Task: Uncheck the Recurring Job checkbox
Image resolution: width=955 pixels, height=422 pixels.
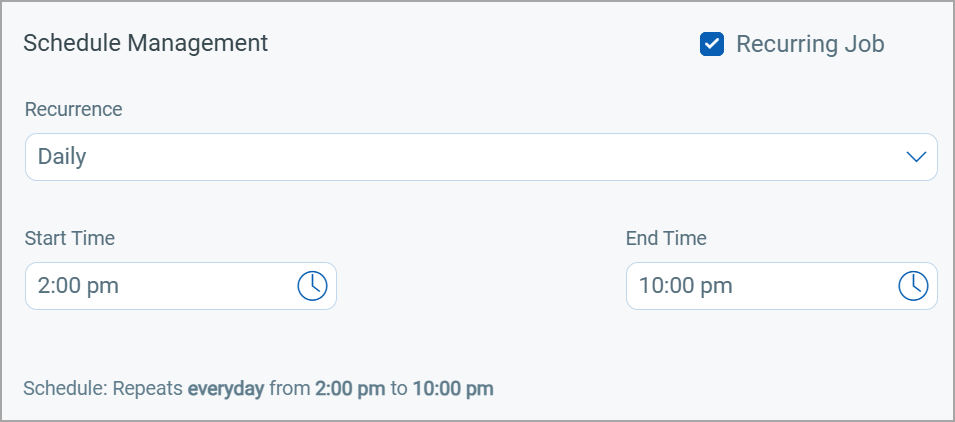Action: tap(711, 44)
